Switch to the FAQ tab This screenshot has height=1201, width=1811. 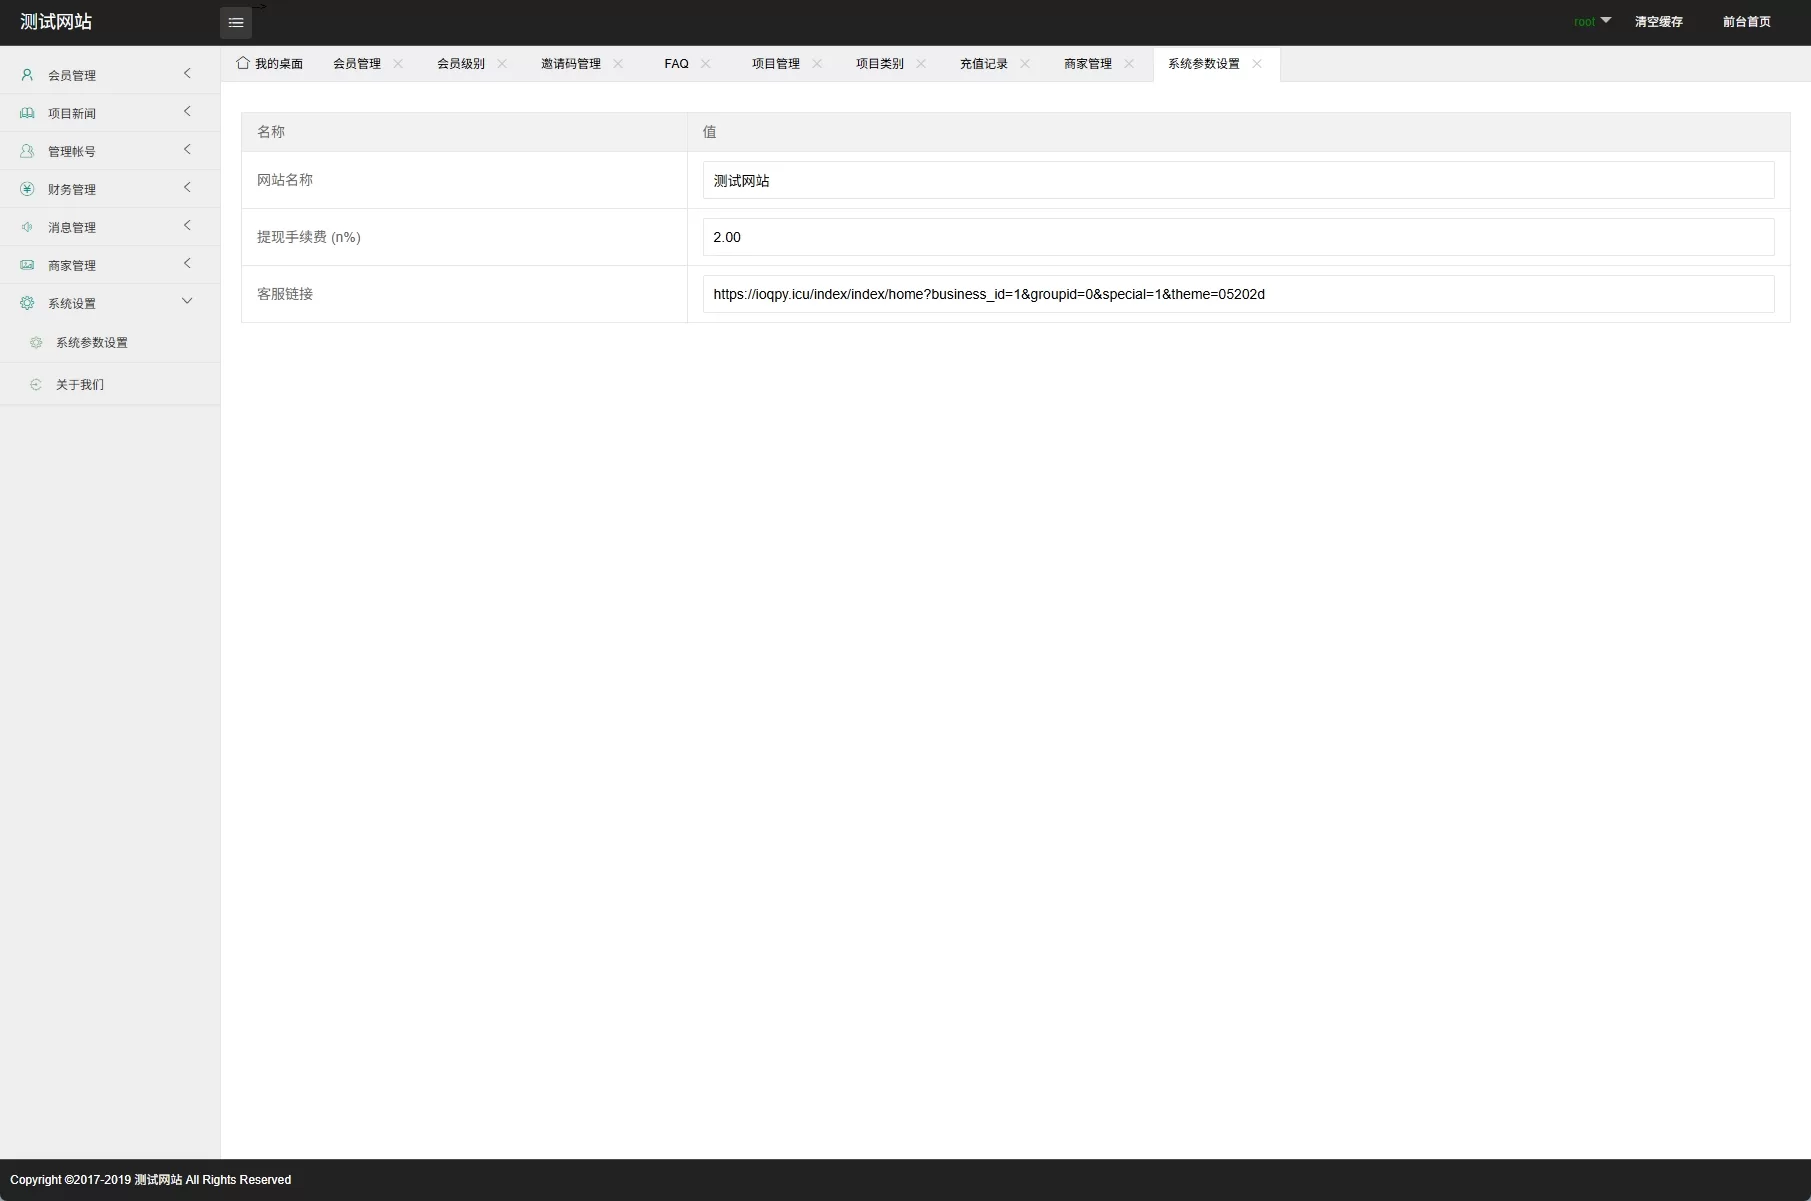pyautogui.click(x=676, y=64)
